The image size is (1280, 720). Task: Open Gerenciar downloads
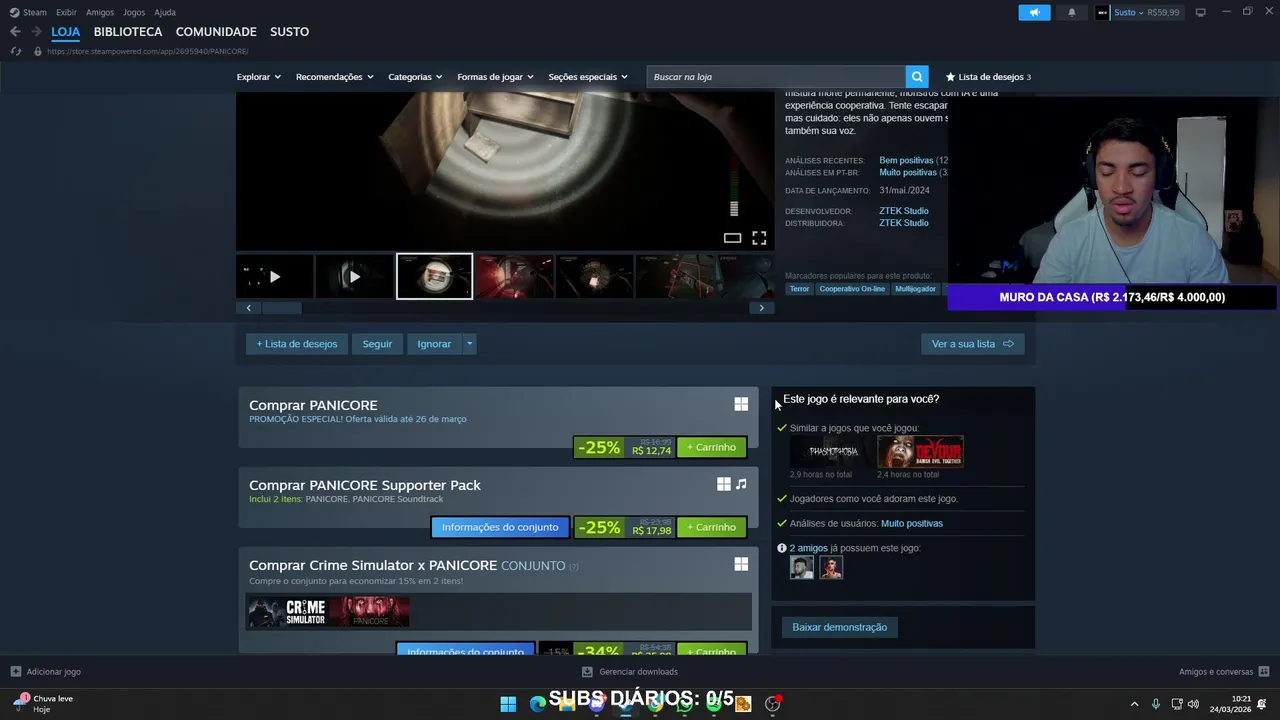point(630,672)
